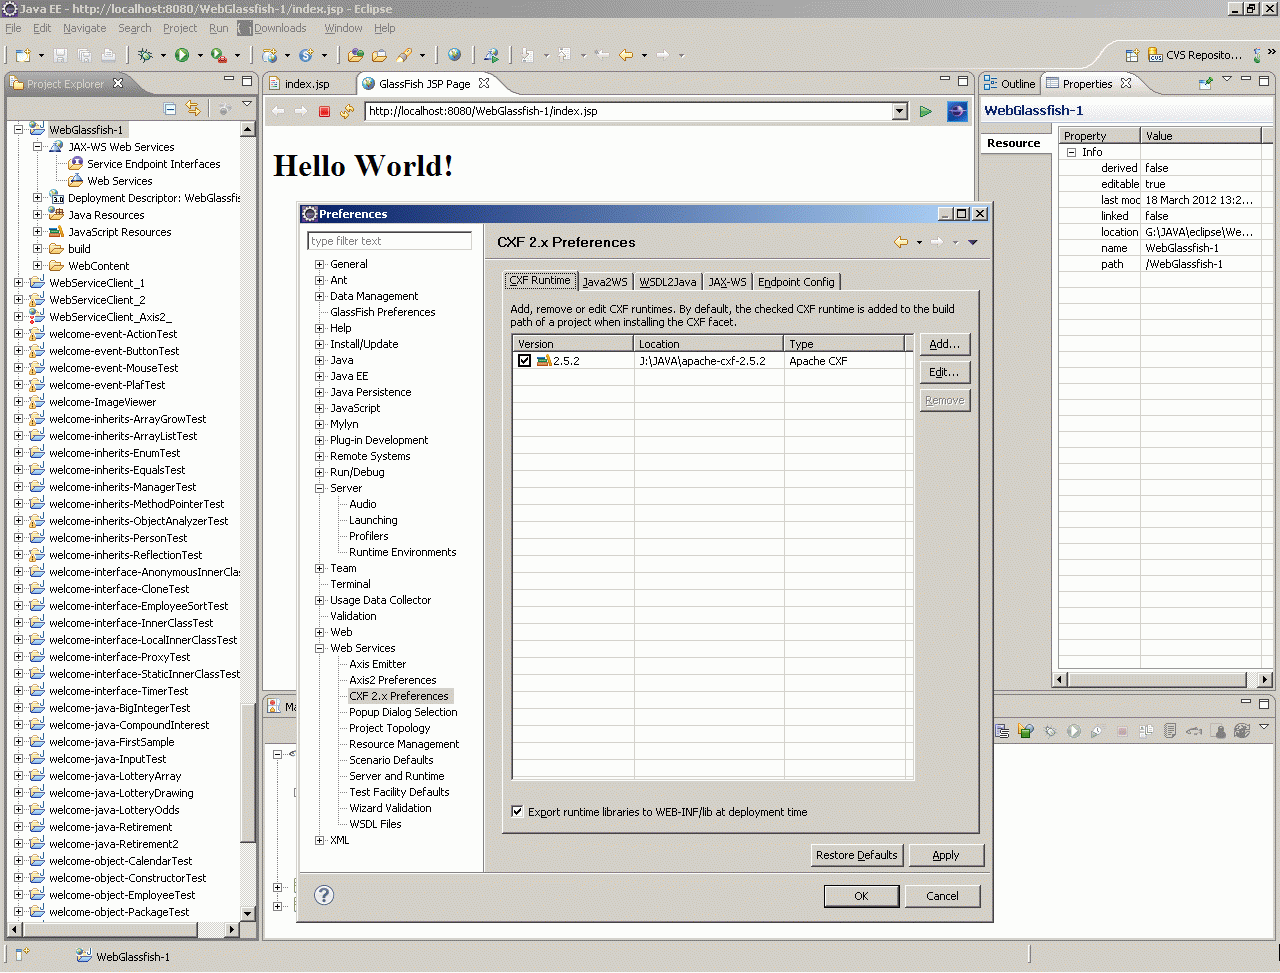Click the type filter text field
1280x973 pixels.
(x=389, y=241)
